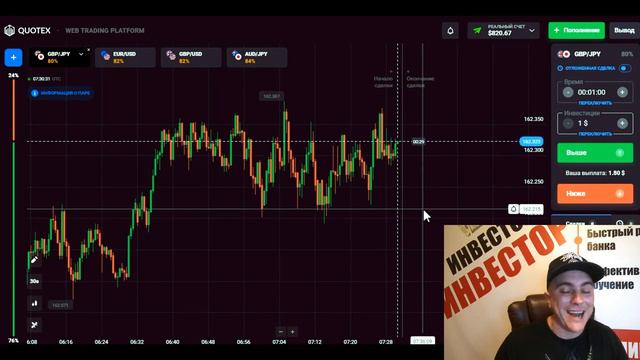Screen dimensions: 640x360
Task: Toggle the pending trade switch
Action: coord(624,68)
